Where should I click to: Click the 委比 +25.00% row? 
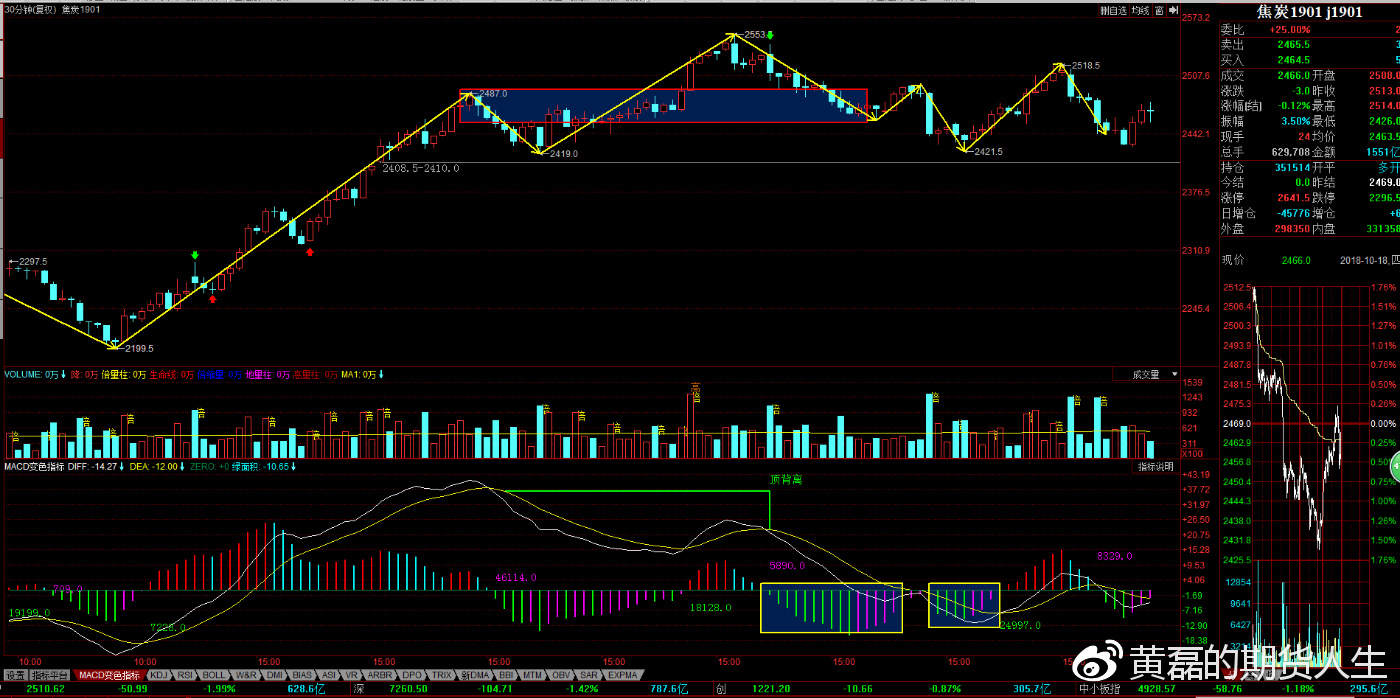click(1309, 30)
